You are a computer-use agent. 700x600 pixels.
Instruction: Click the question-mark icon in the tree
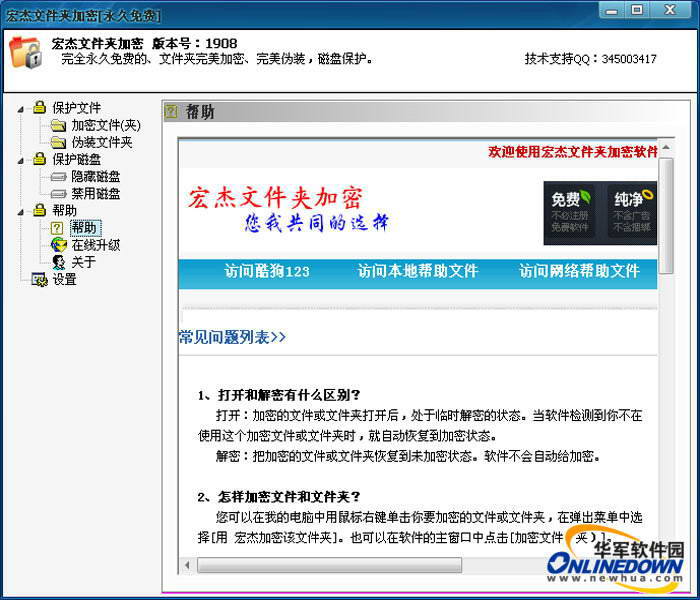pos(57,228)
